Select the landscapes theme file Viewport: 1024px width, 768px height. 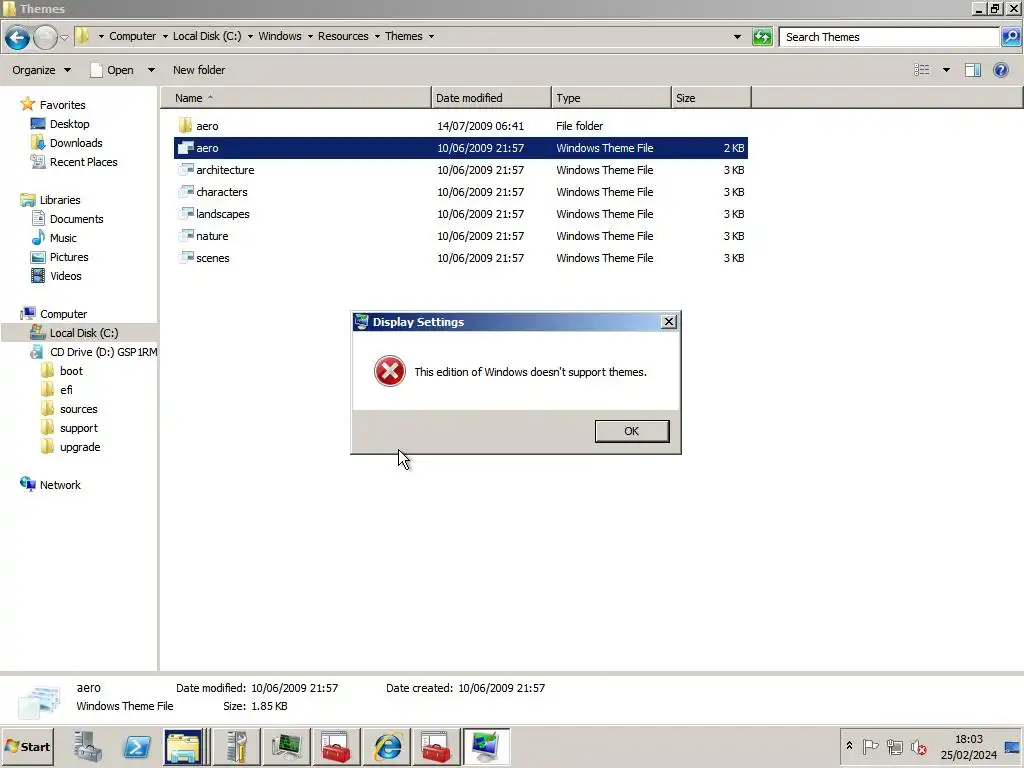pos(461,214)
